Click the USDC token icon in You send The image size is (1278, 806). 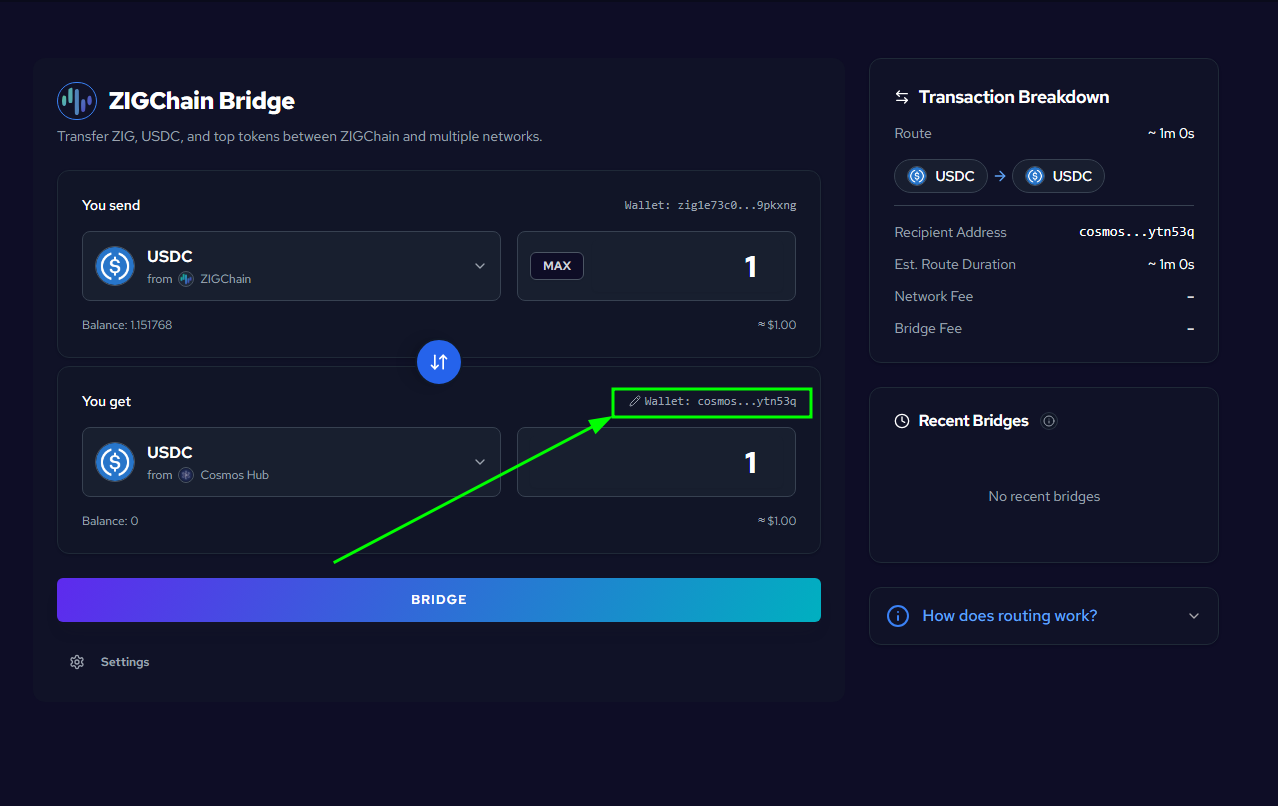click(114, 266)
